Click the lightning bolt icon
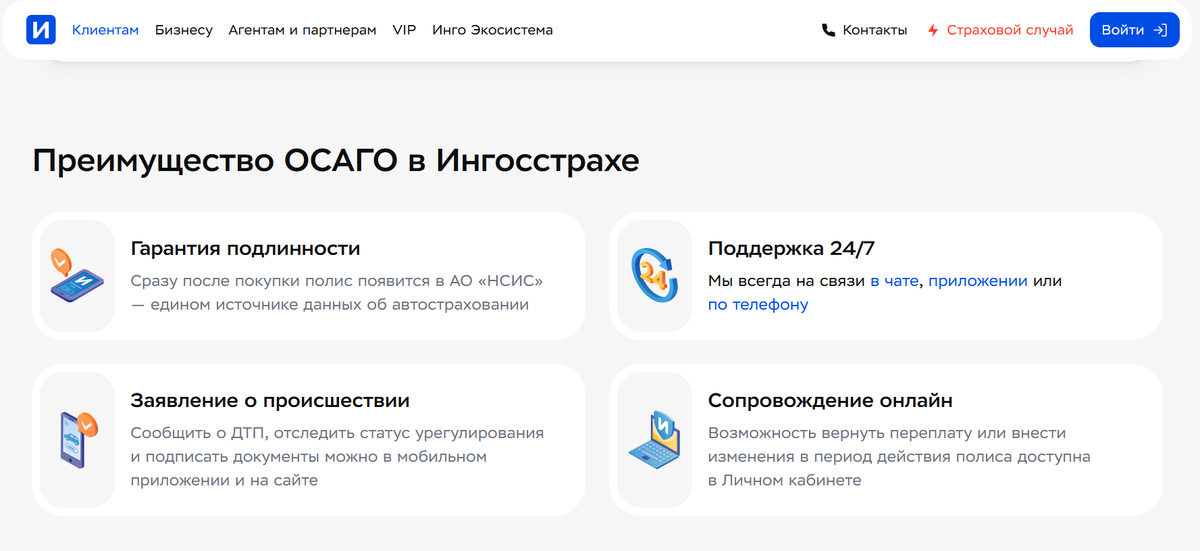The width and height of the screenshot is (1200, 551). point(933,30)
